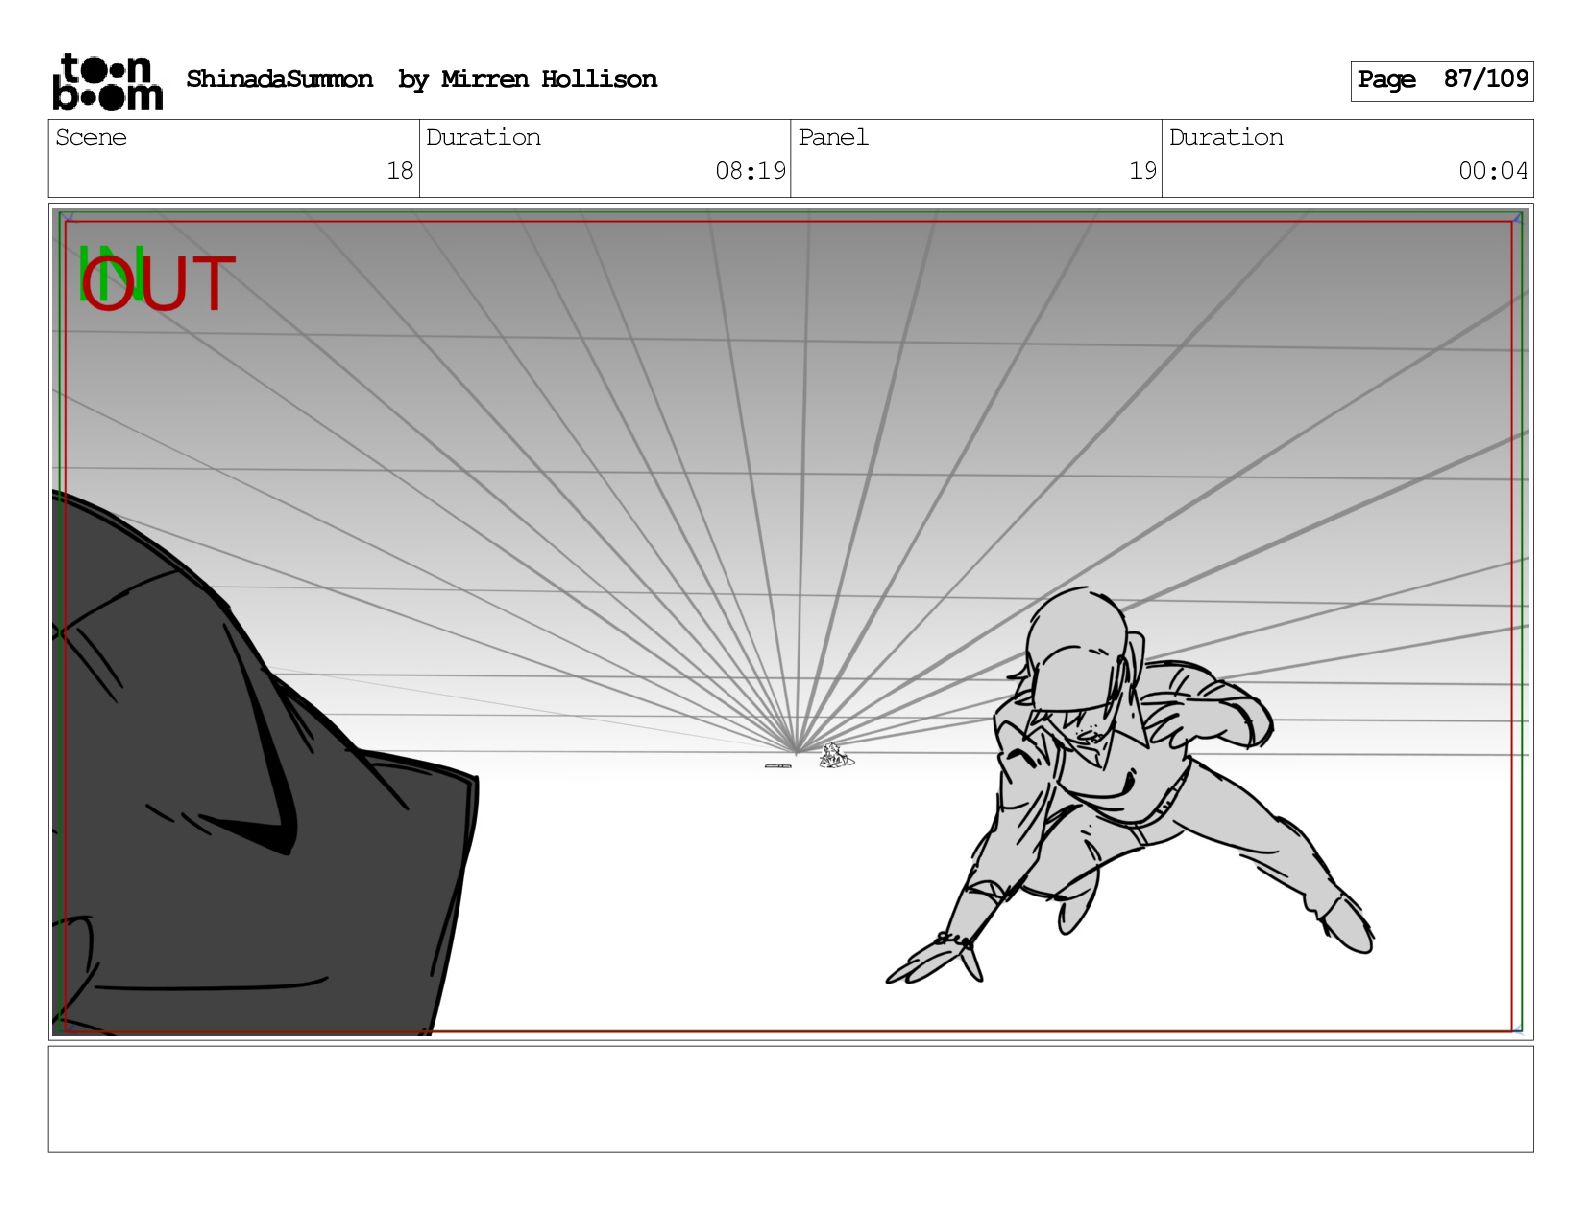This screenshot has height=1224, width=1584.
Task: Click the 'Panel' header label
Action: click(833, 137)
